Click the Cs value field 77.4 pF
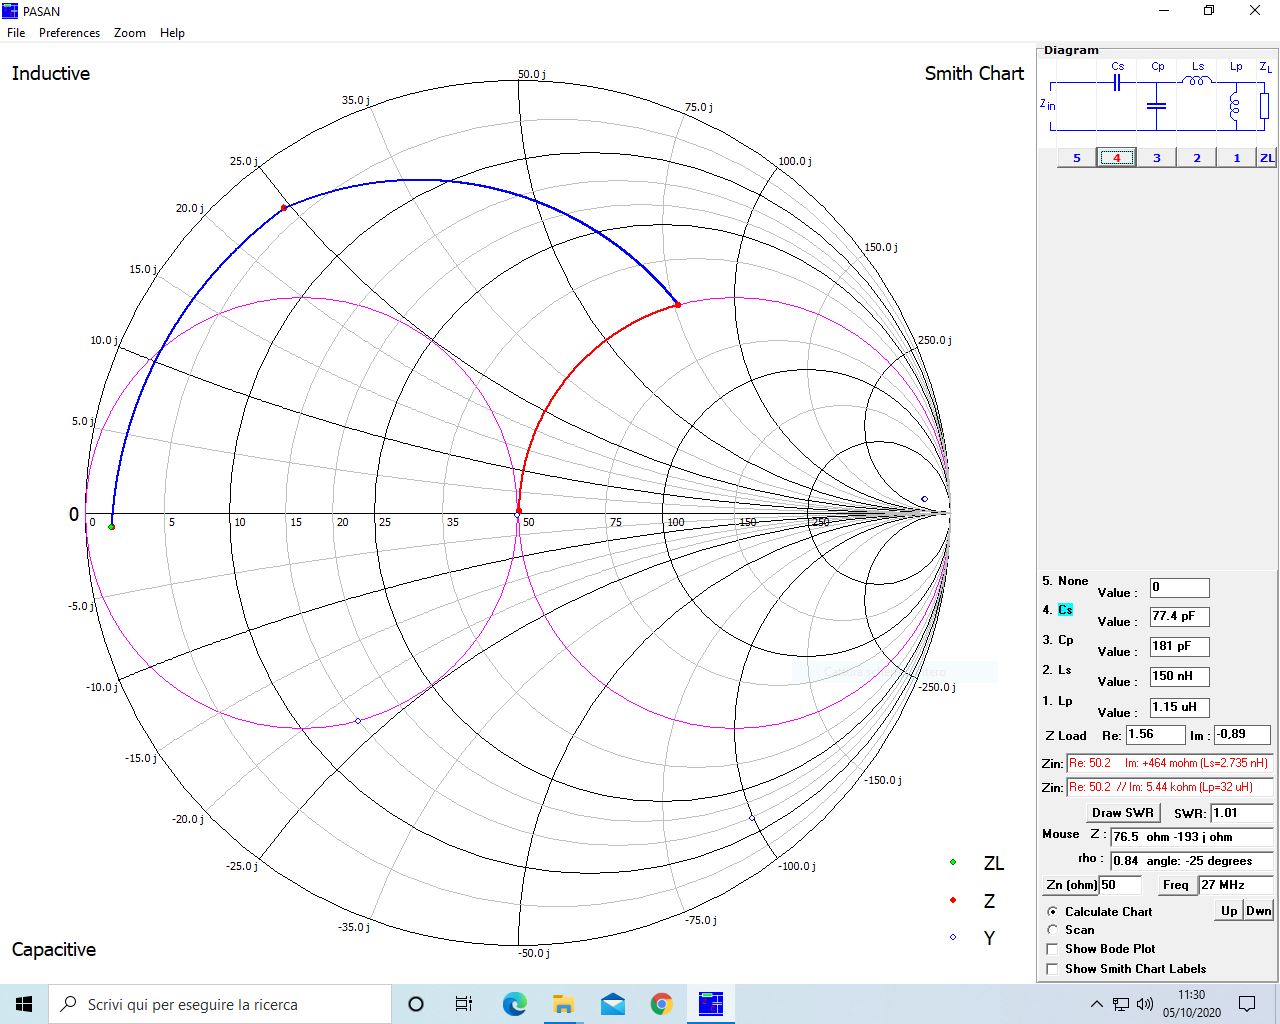 click(1179, 617)
